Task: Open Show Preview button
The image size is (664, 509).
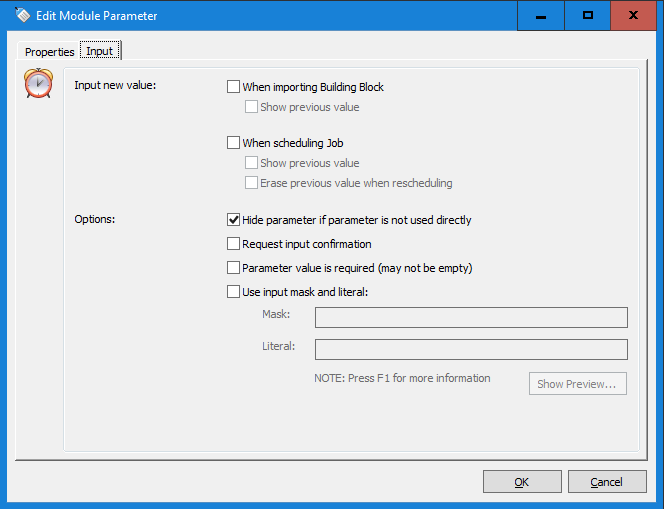Action: pyautogui.click(x=578, y=384)
